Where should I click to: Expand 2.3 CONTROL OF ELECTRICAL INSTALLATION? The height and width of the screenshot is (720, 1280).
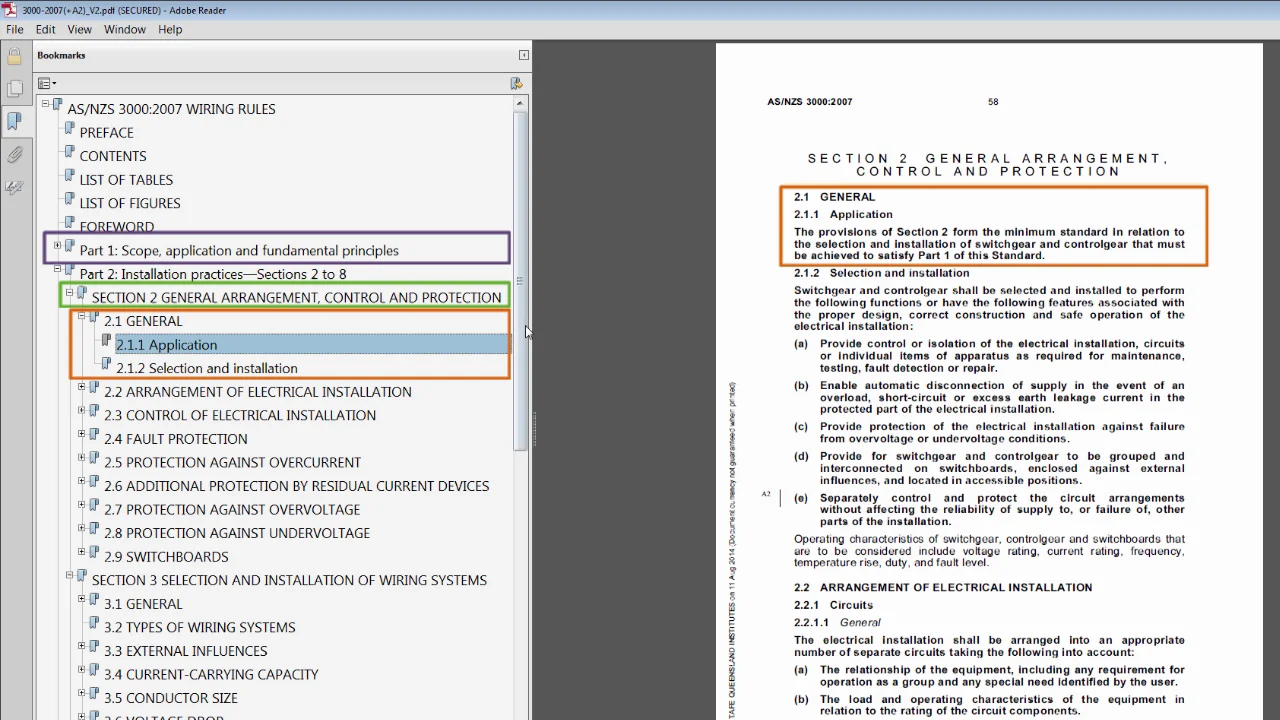coord(82,411)
